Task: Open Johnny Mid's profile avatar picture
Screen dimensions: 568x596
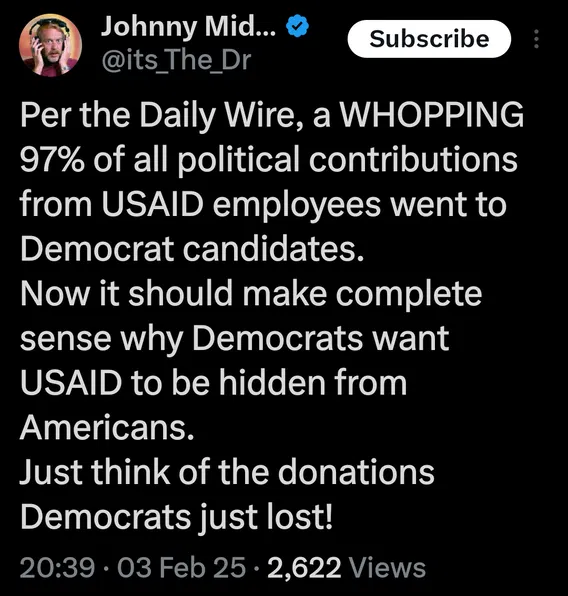Action: pos(50,45)
